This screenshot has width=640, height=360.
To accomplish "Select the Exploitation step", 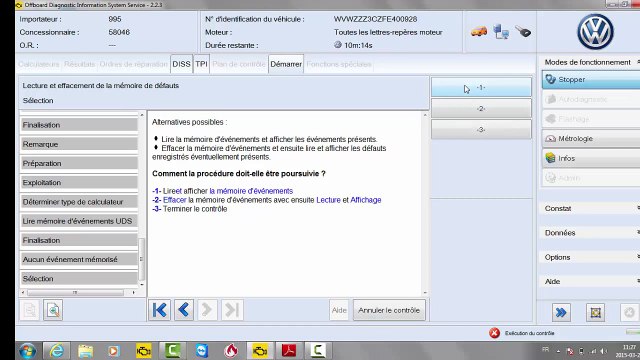I will (x=79, y=182).
